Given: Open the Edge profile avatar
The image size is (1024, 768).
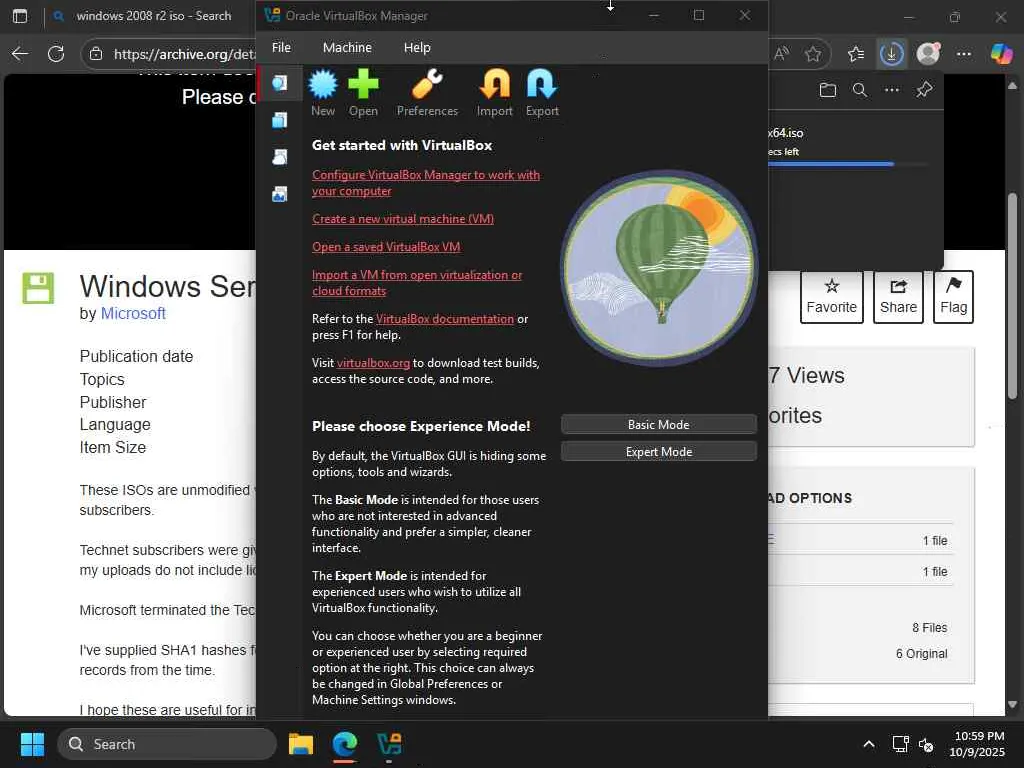Looking at the screenshot, I should [x=928, y=54].
